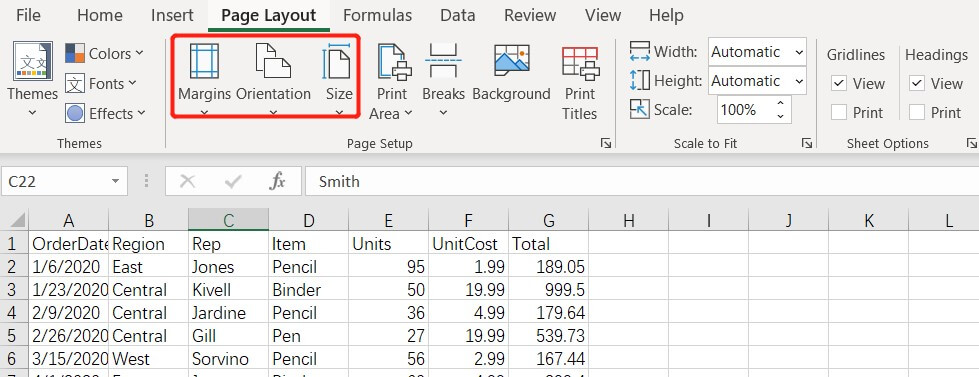This screenshot has width=979, height=377.
Task: Select cell with date 2/9/2020
Action: pos(69,313)
